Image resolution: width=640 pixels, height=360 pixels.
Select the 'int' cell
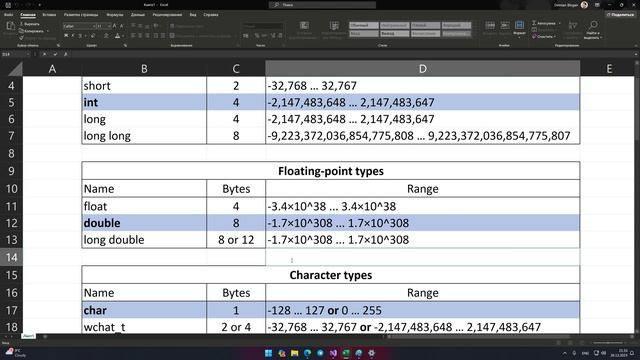(x=144, y=102)
